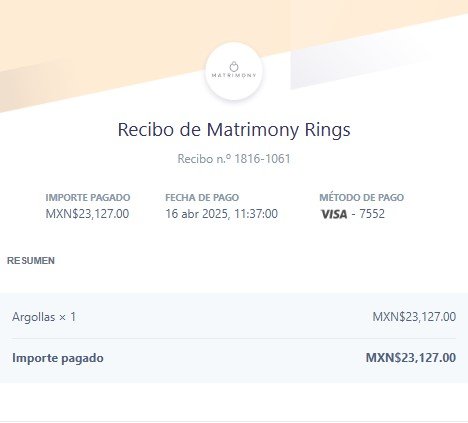Screen dimensions: 468x423
Task: Click the MÉTODO DE PAGO label
Action: pos(362,197)
